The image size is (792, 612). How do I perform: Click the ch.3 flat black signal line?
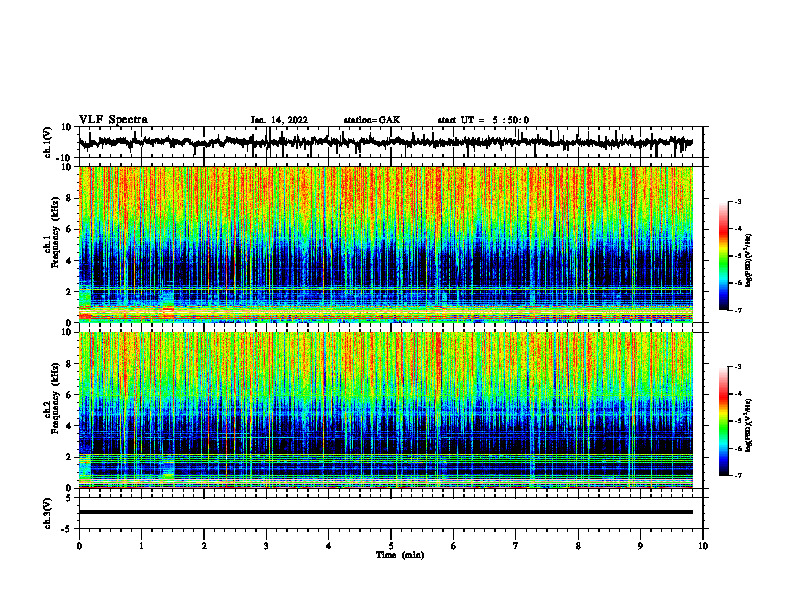pyautogui.click(x=386, y=512)
